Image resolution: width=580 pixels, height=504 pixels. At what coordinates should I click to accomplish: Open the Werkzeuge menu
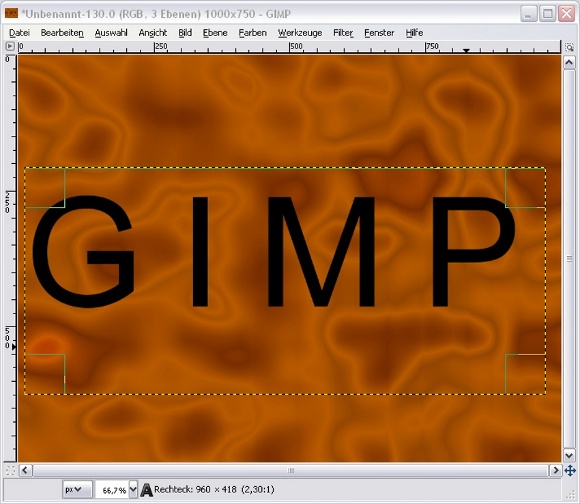pyautogui.click(x=300, y=33)
